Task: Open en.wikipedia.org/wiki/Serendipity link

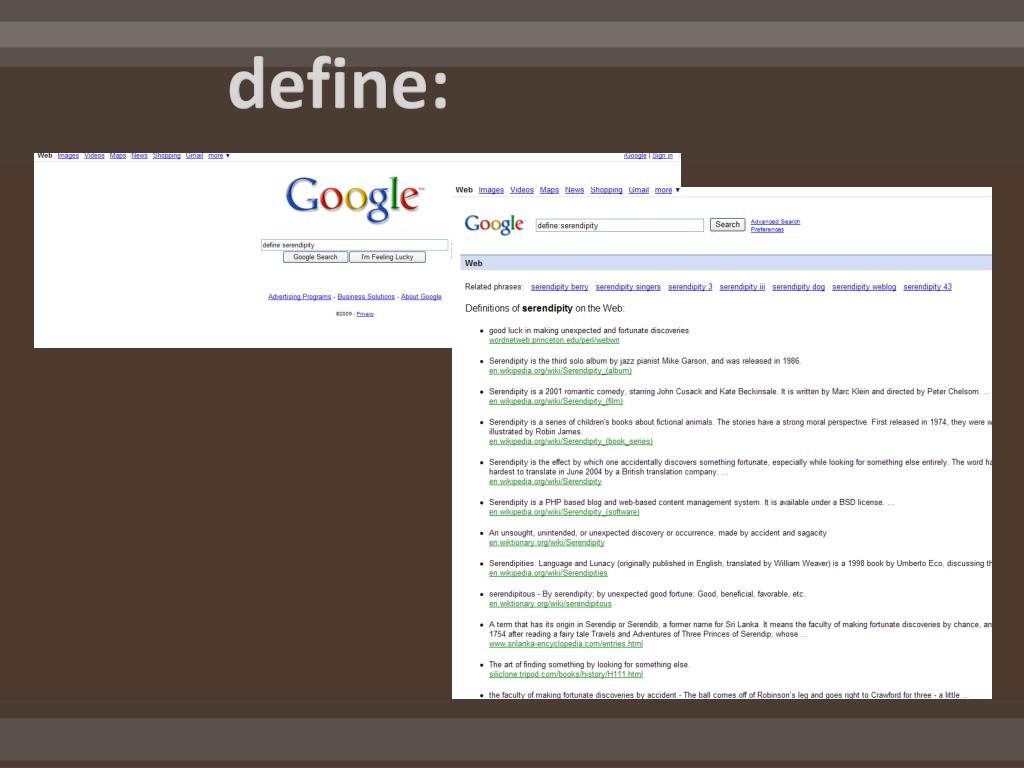Action: coord(545,482)
